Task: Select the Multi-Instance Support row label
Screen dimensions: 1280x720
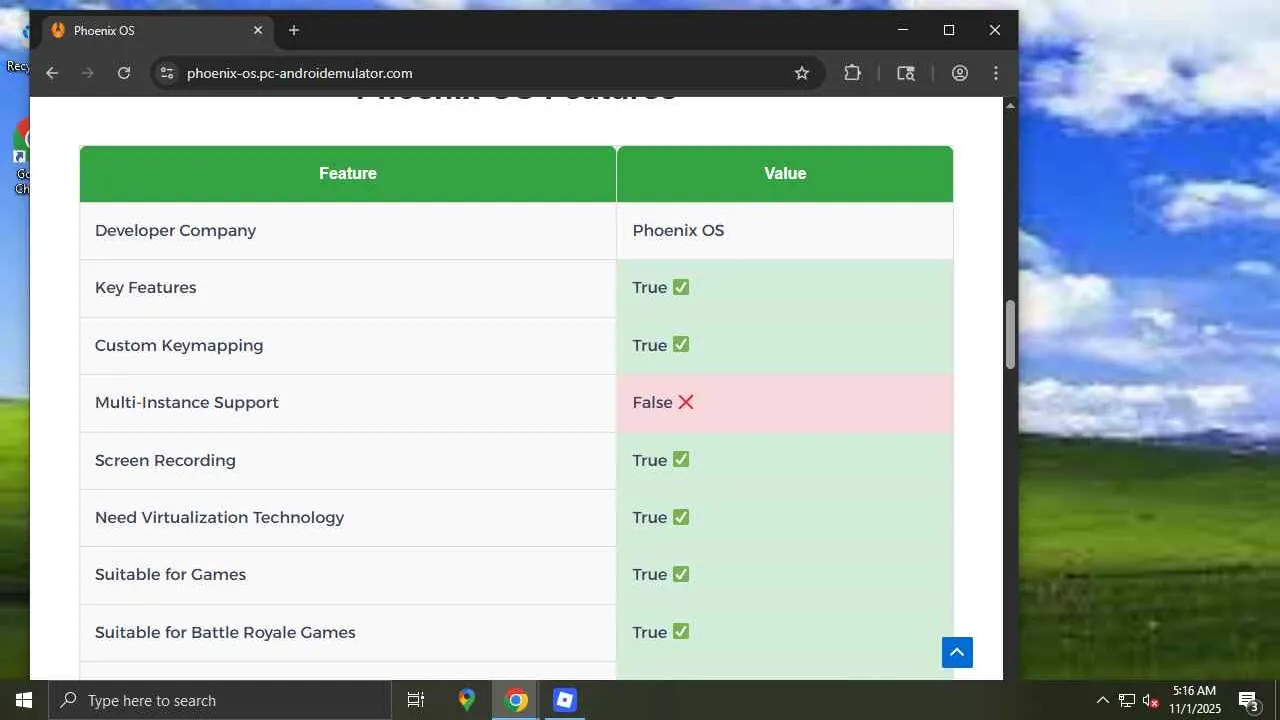Action: tap(187, 403)
